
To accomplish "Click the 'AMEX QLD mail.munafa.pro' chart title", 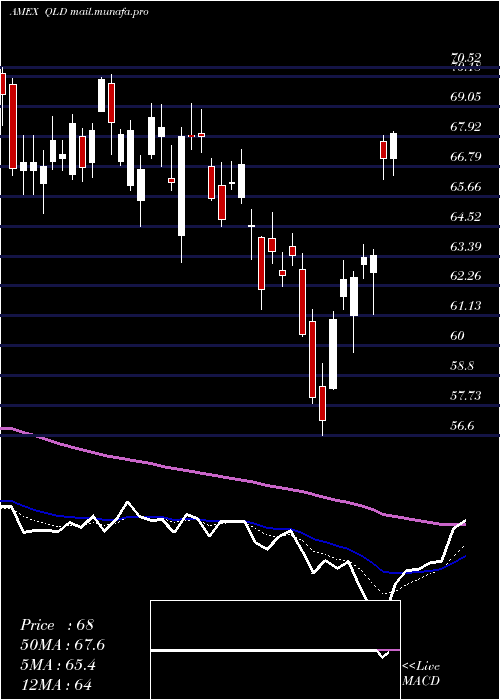I will [79, 12].
